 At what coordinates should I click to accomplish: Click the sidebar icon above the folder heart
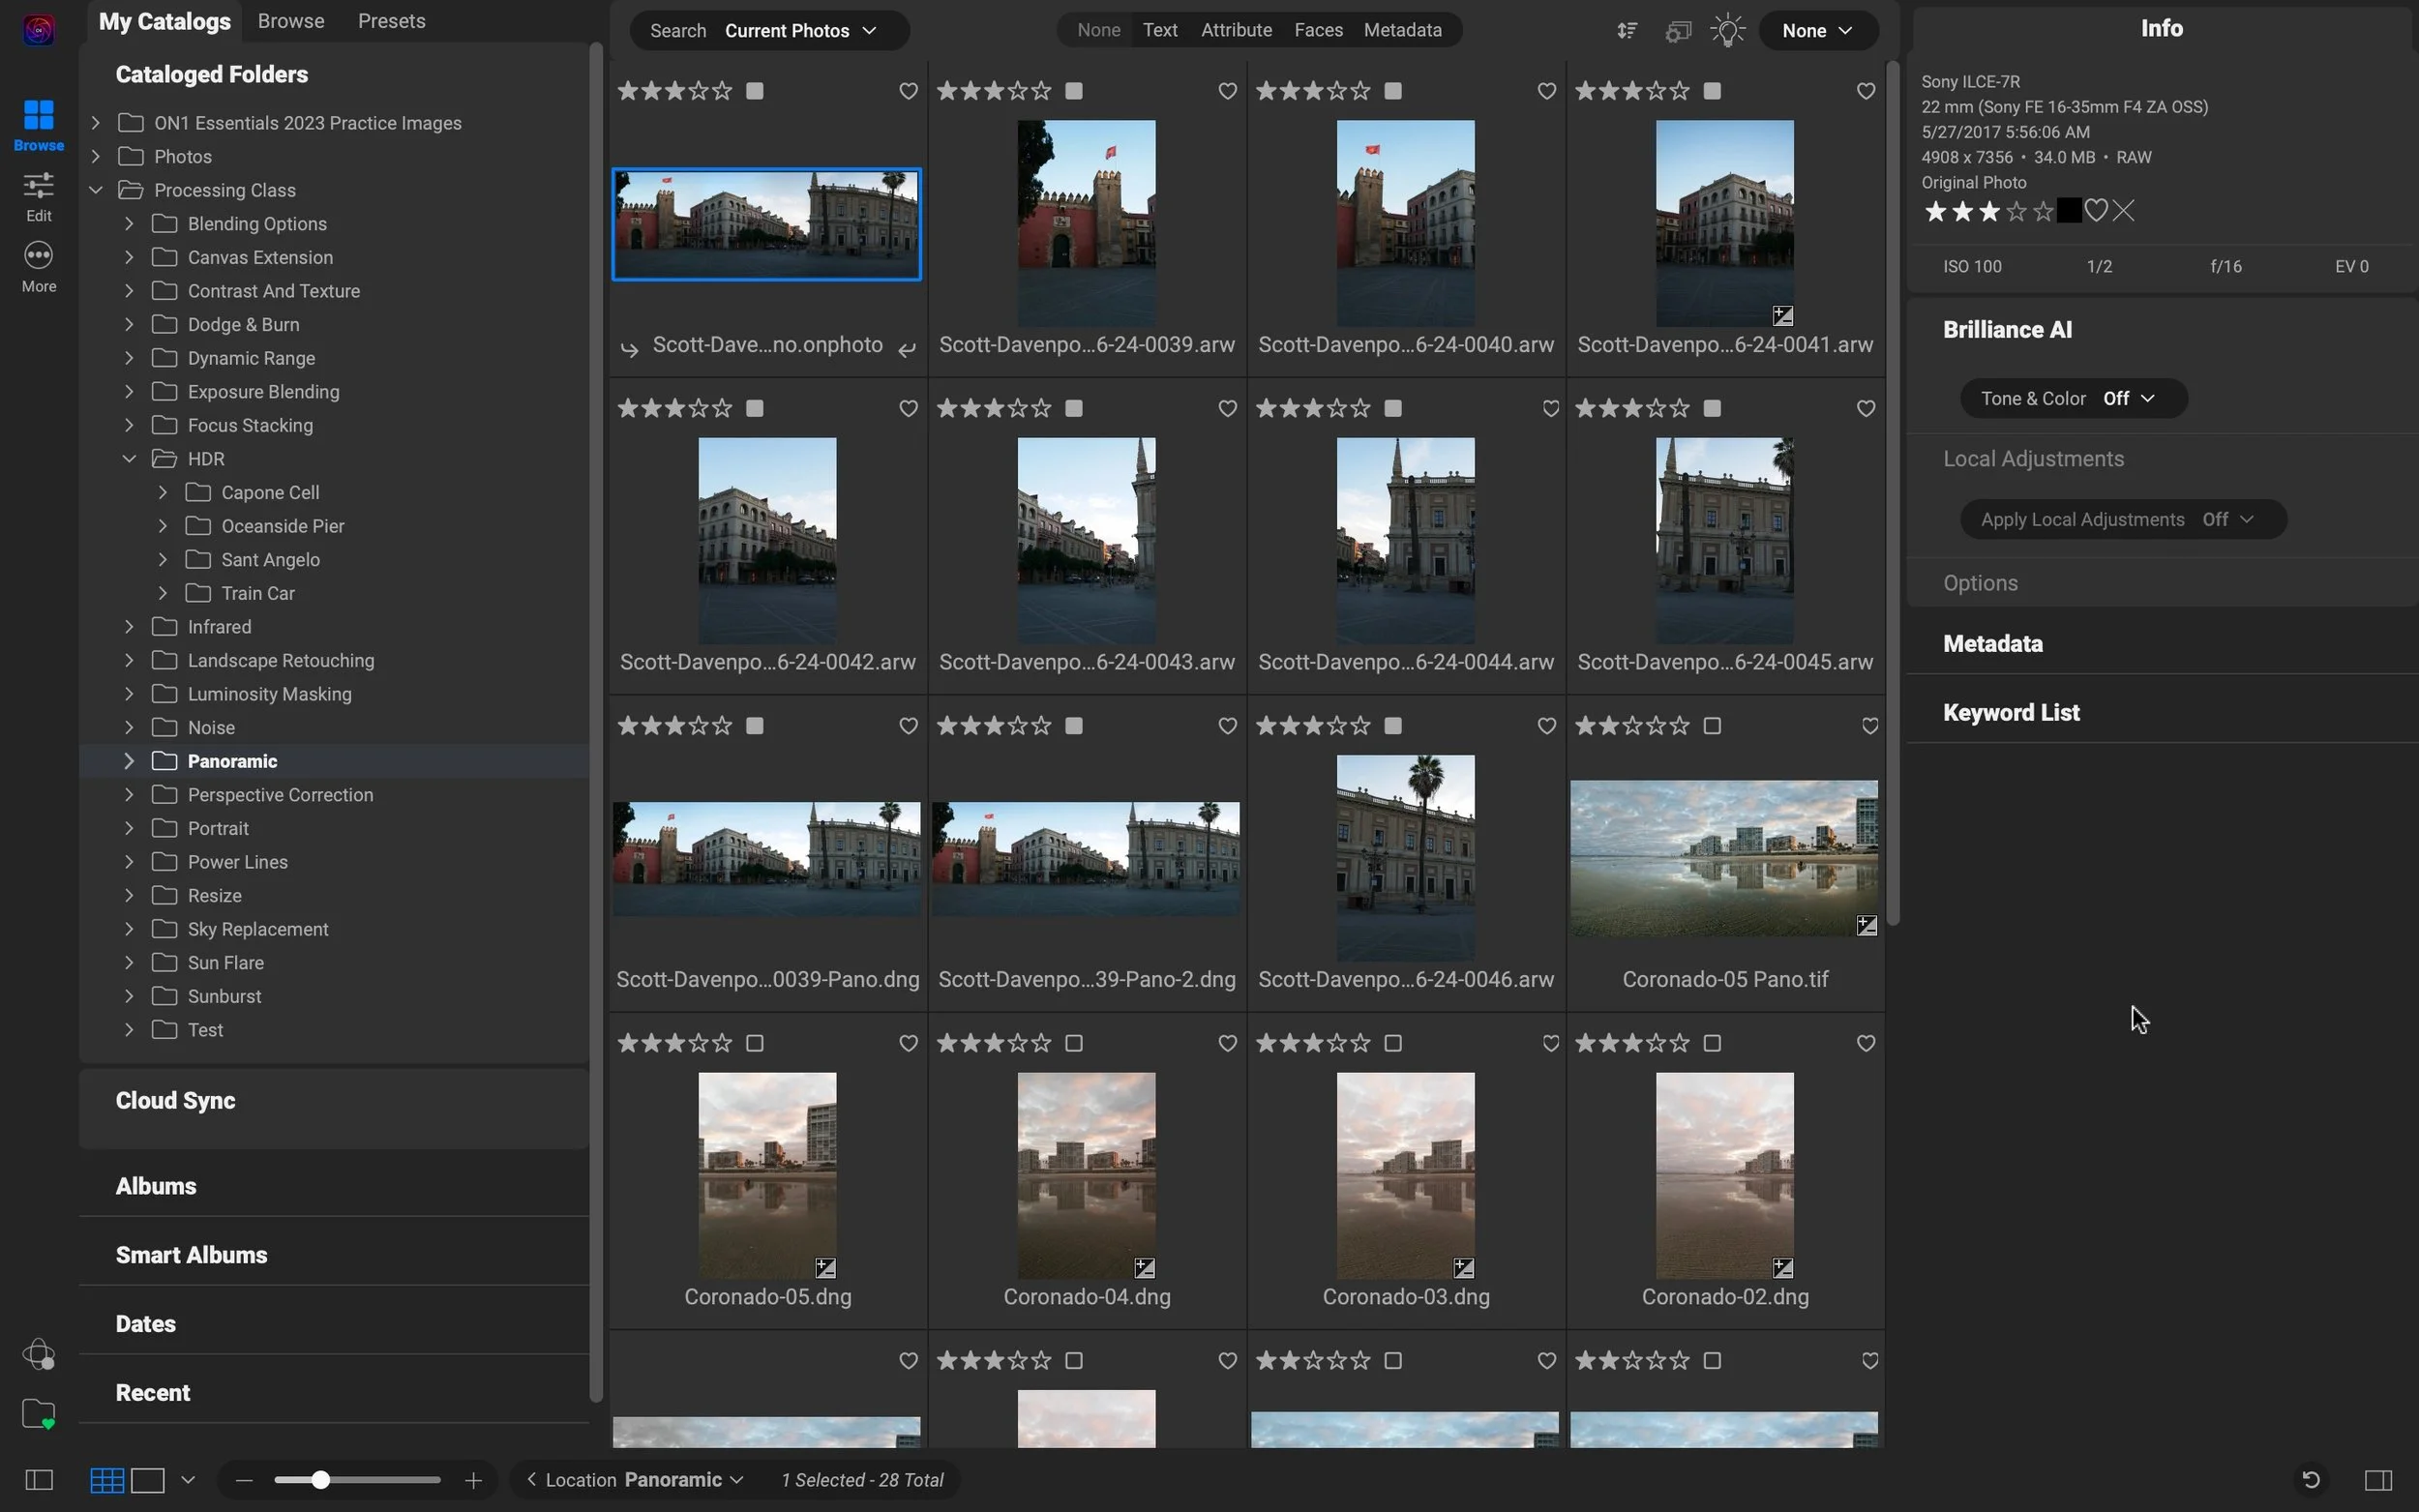pyautogui.click(x=39, y=1354)
